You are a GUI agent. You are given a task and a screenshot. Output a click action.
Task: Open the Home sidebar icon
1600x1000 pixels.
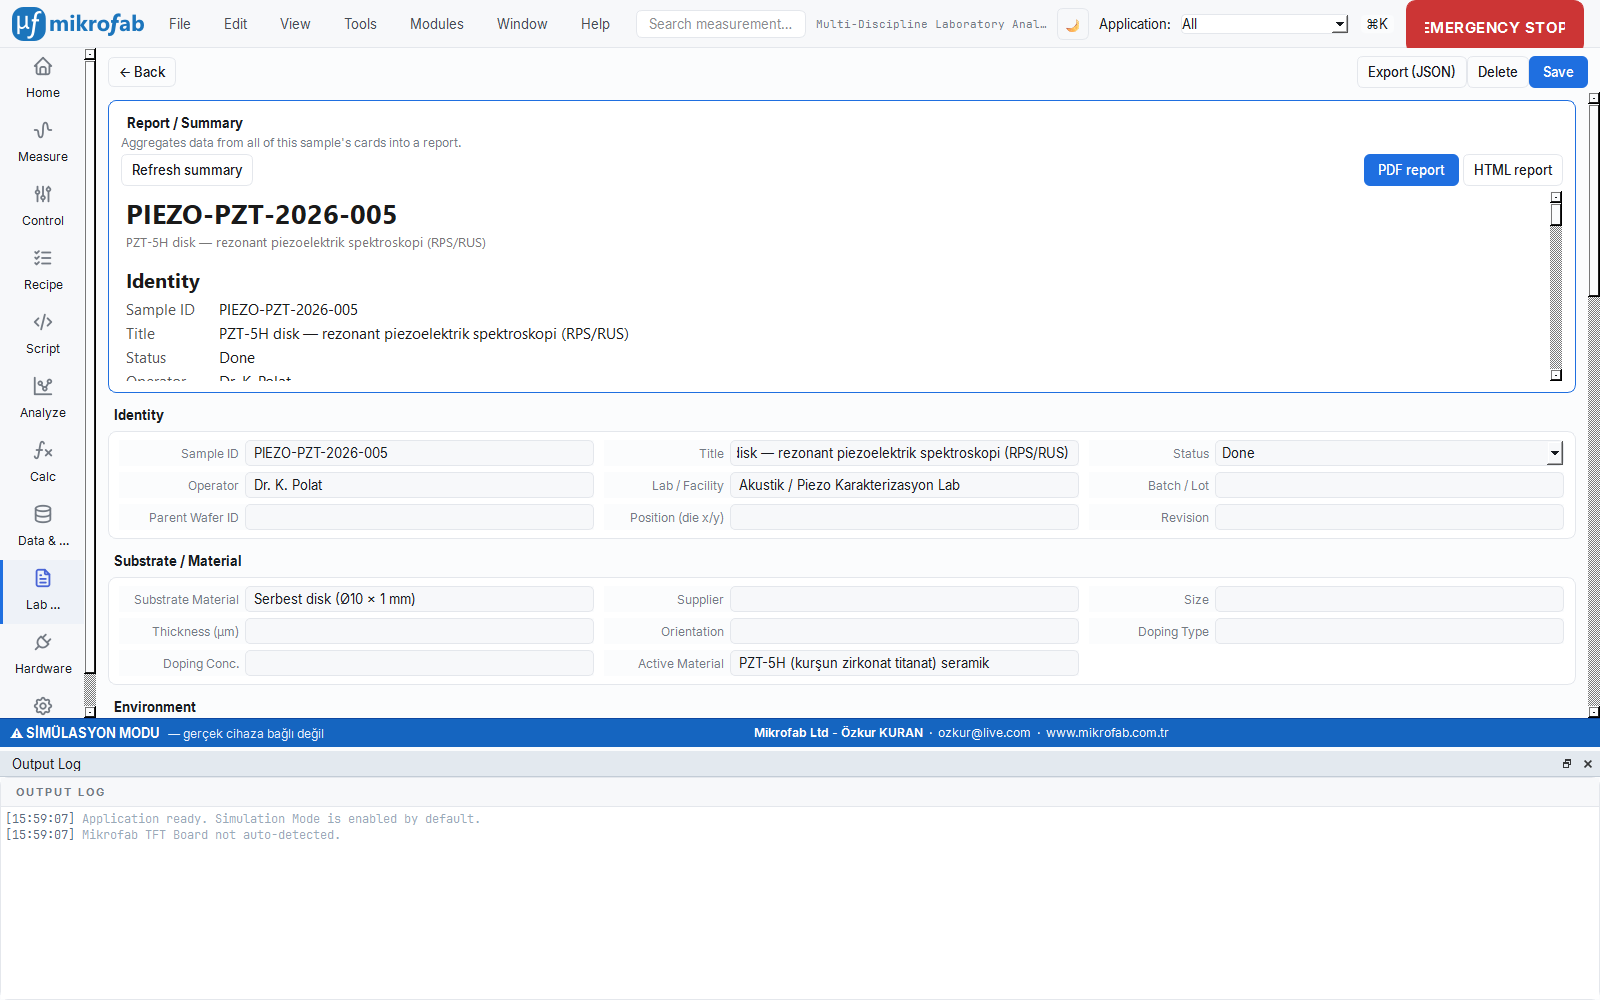click(42, 78)
